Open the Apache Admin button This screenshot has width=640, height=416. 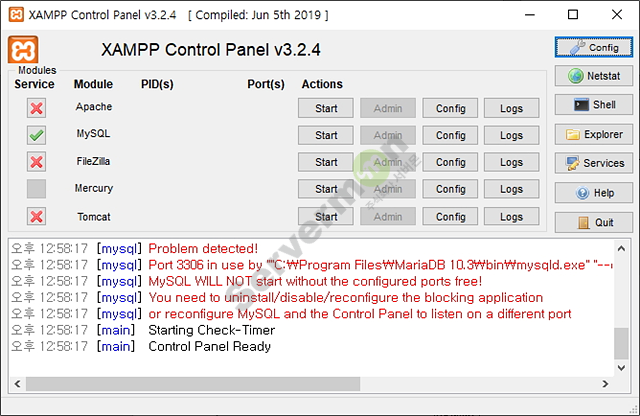[388, 108]
